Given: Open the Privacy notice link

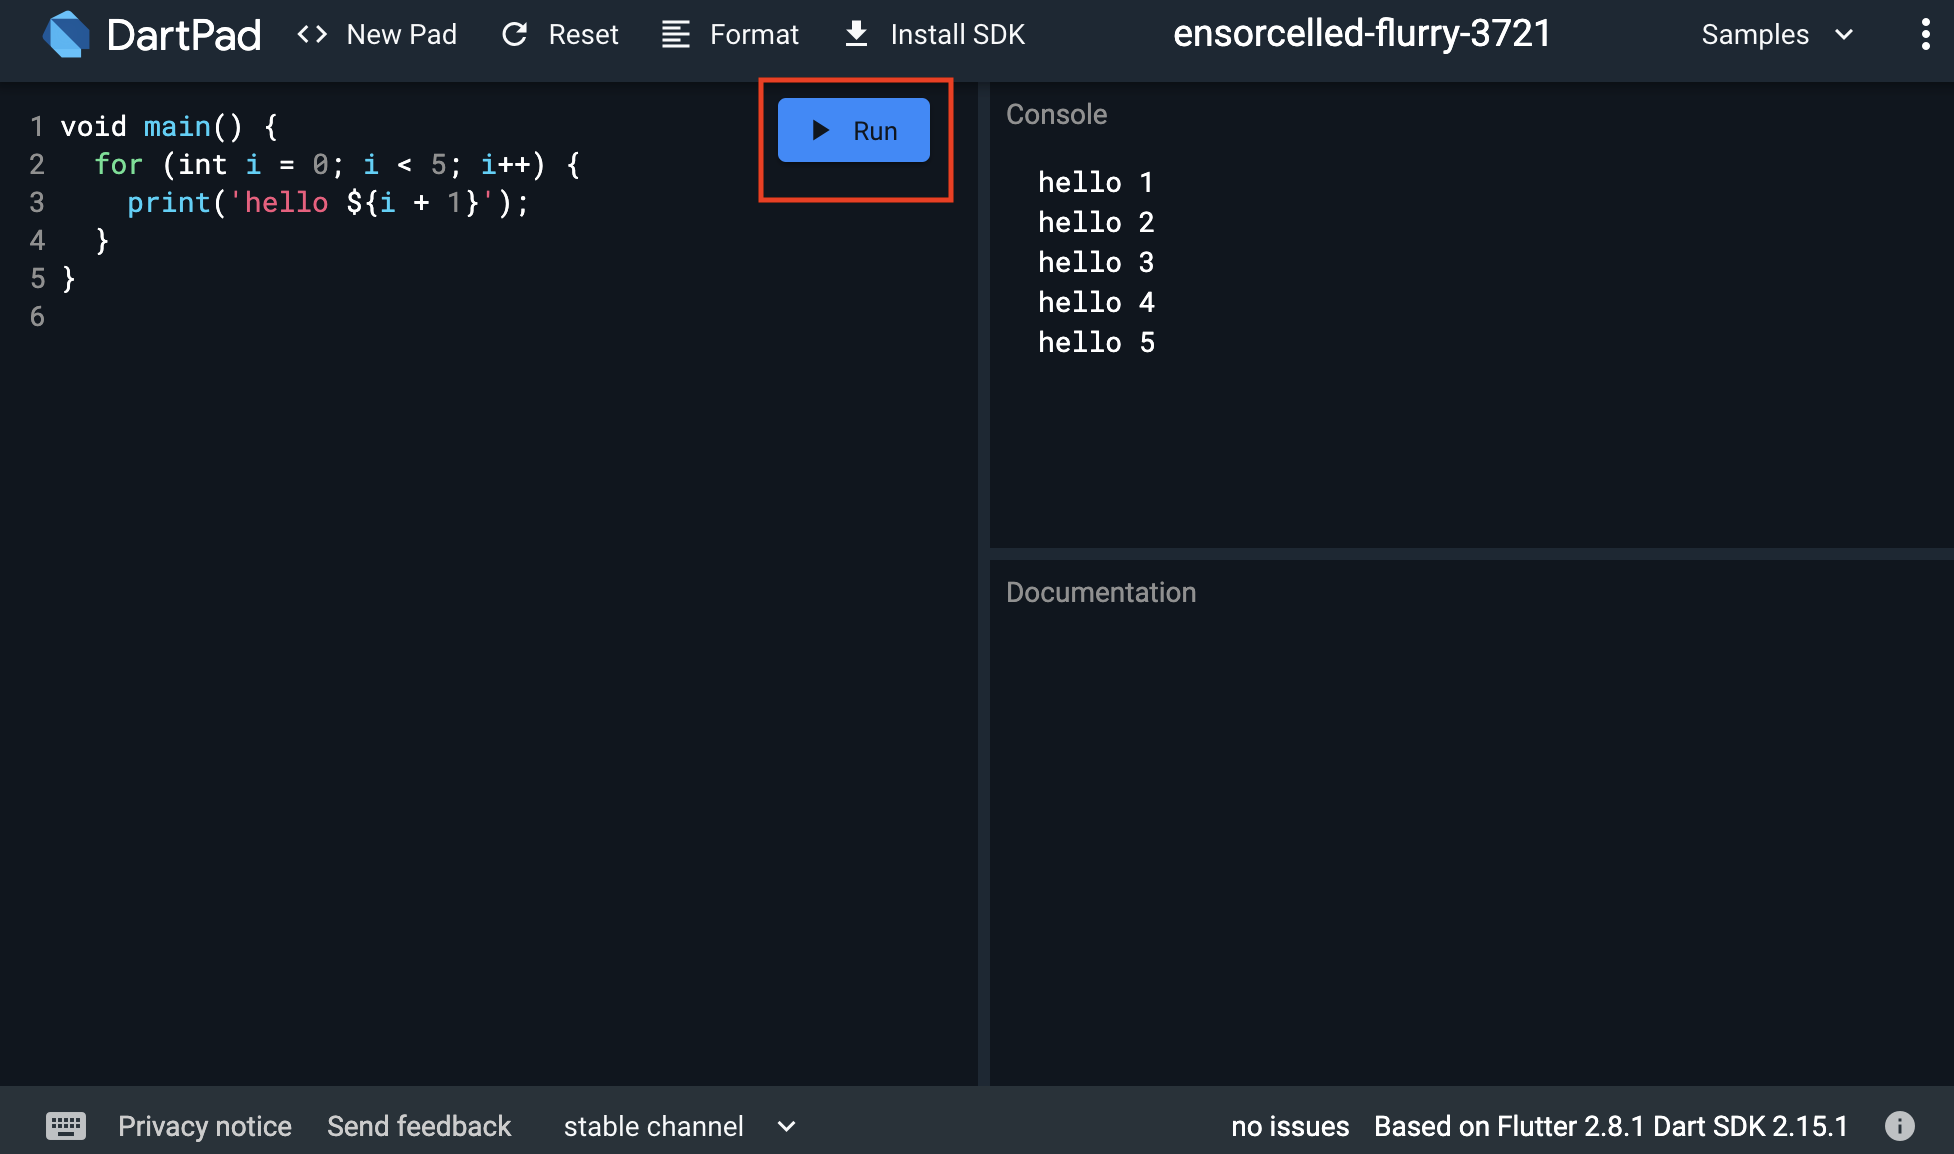Looking at the screenshot, I should coord(205,1126).
